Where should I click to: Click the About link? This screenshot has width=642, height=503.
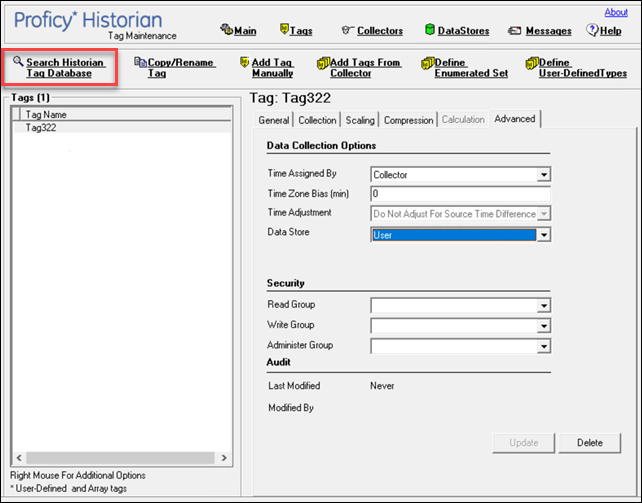[x=616, y=12]
